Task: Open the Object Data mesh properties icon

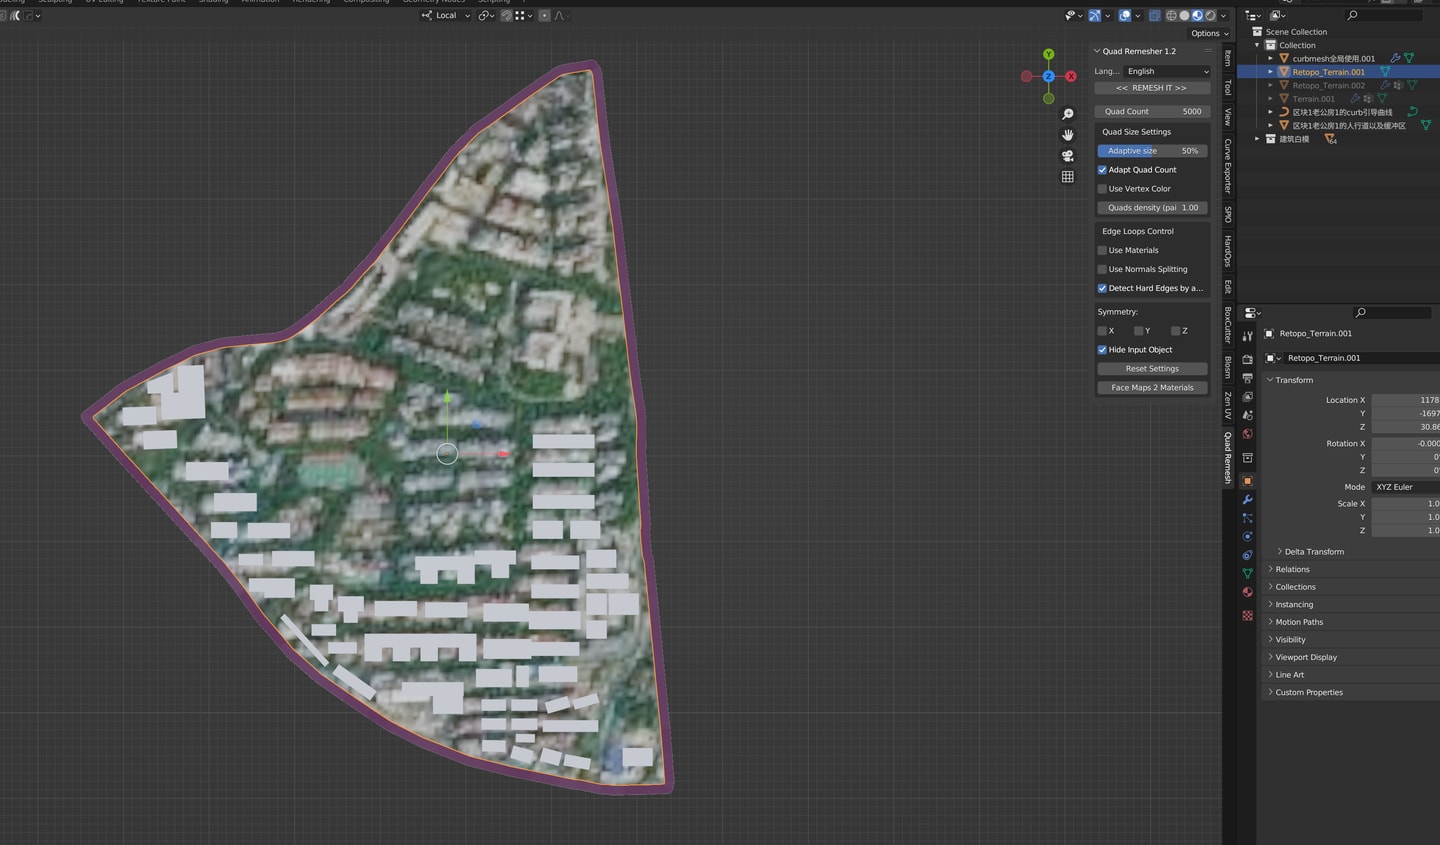Action: 1247,574
